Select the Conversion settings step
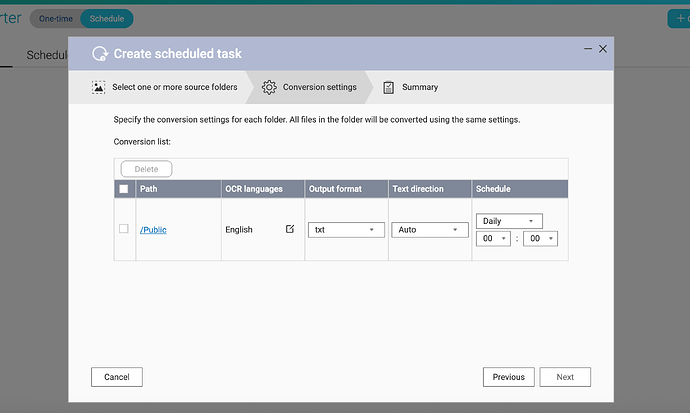Image resolution: width=690 pixels, height=413 pixels. click(x=310, y=87)
